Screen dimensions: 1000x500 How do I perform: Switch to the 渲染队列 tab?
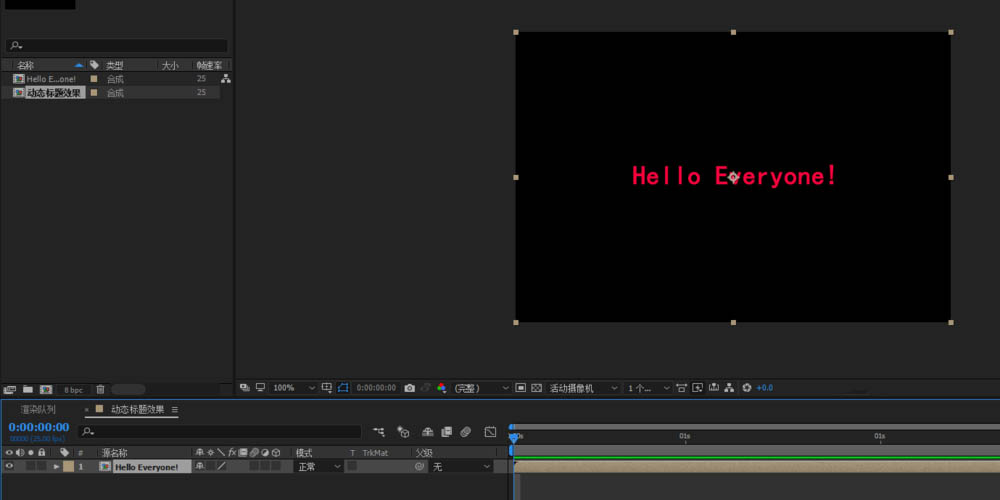(x=39, y=410)
